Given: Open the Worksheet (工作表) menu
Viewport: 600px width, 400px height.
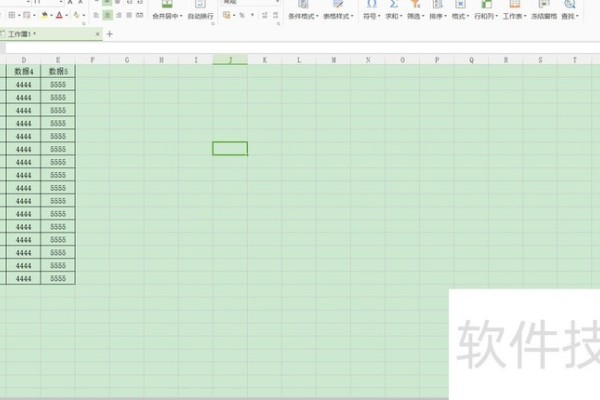Looking at the screenshot, I should coord(515,16).
